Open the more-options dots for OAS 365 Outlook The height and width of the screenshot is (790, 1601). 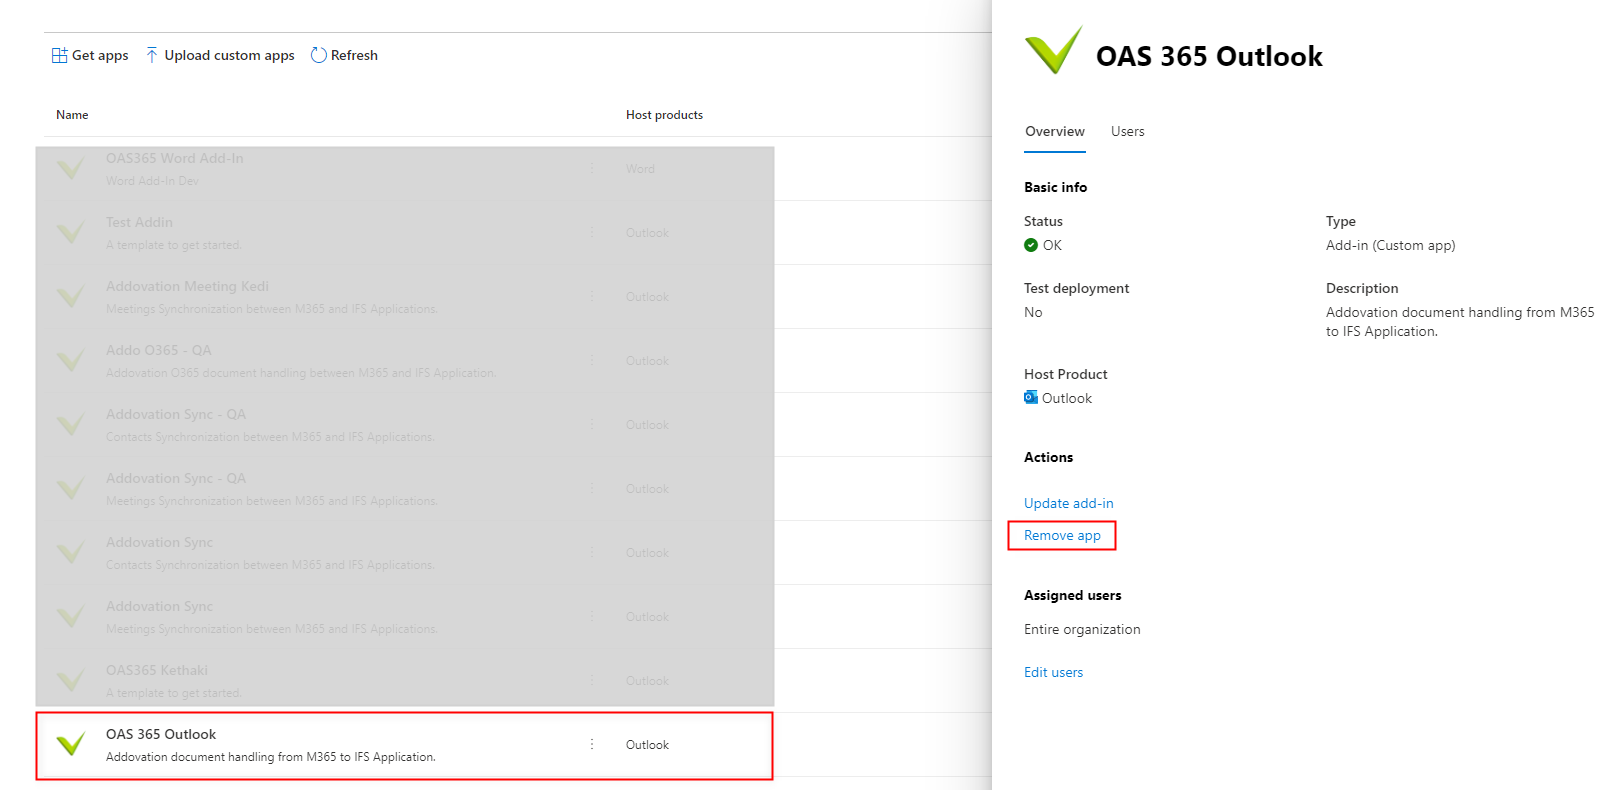click(x=592, y=744)
